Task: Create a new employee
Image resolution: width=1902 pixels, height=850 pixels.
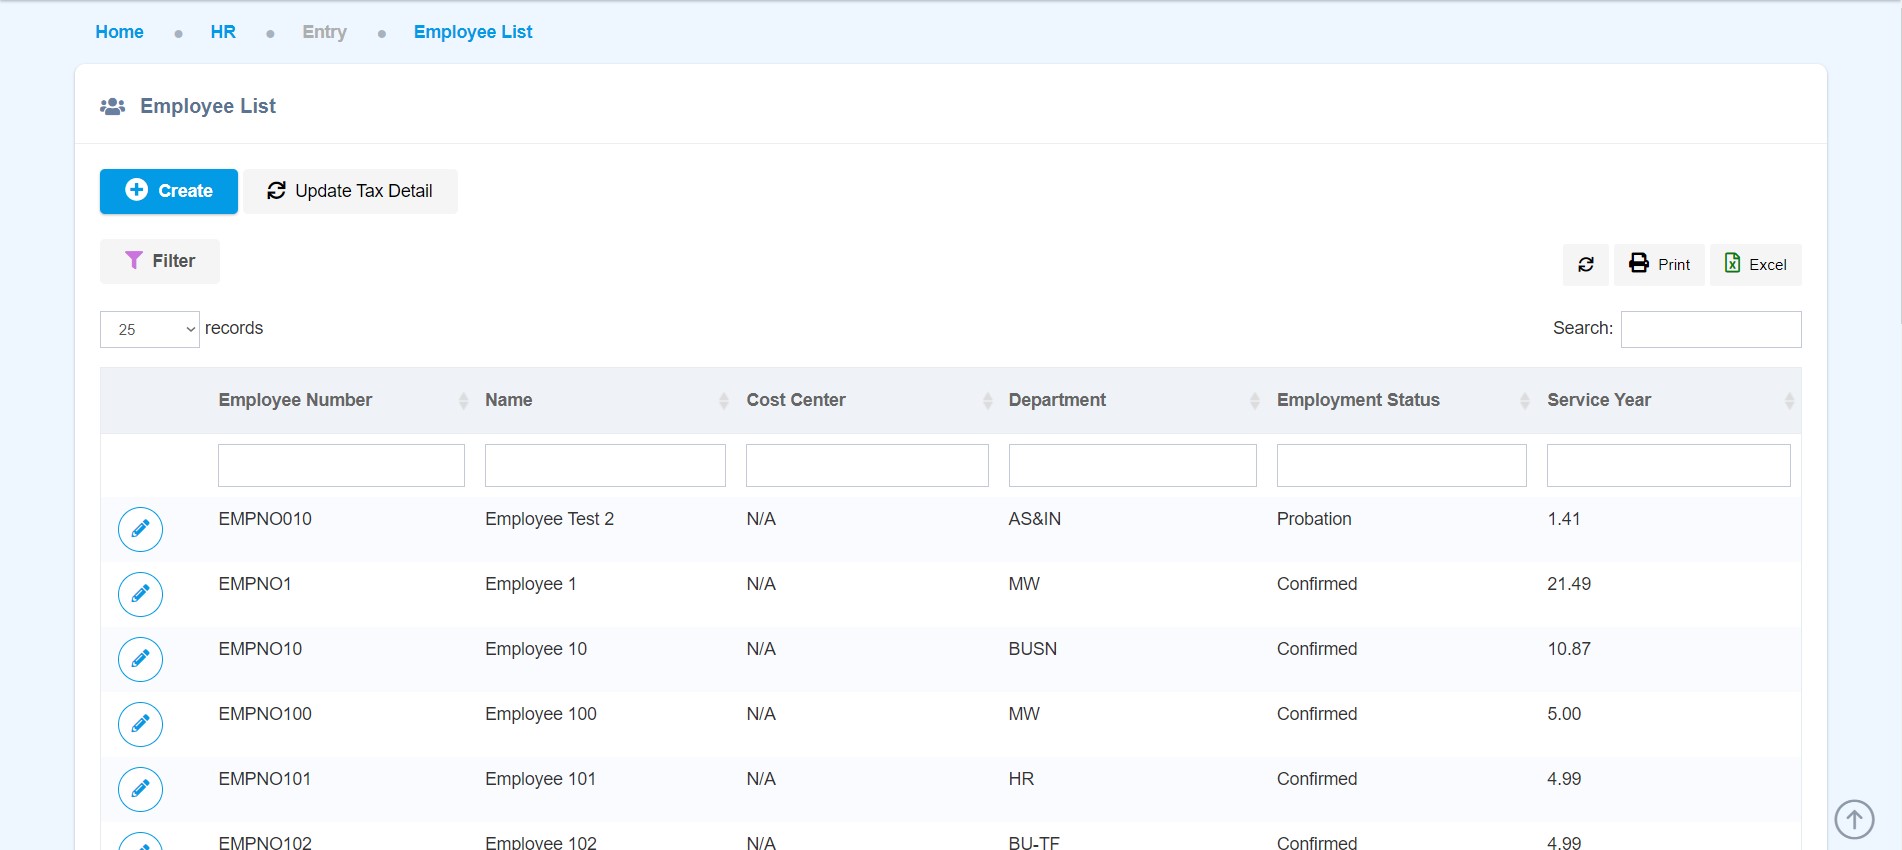Action: [x=169, y=191]
